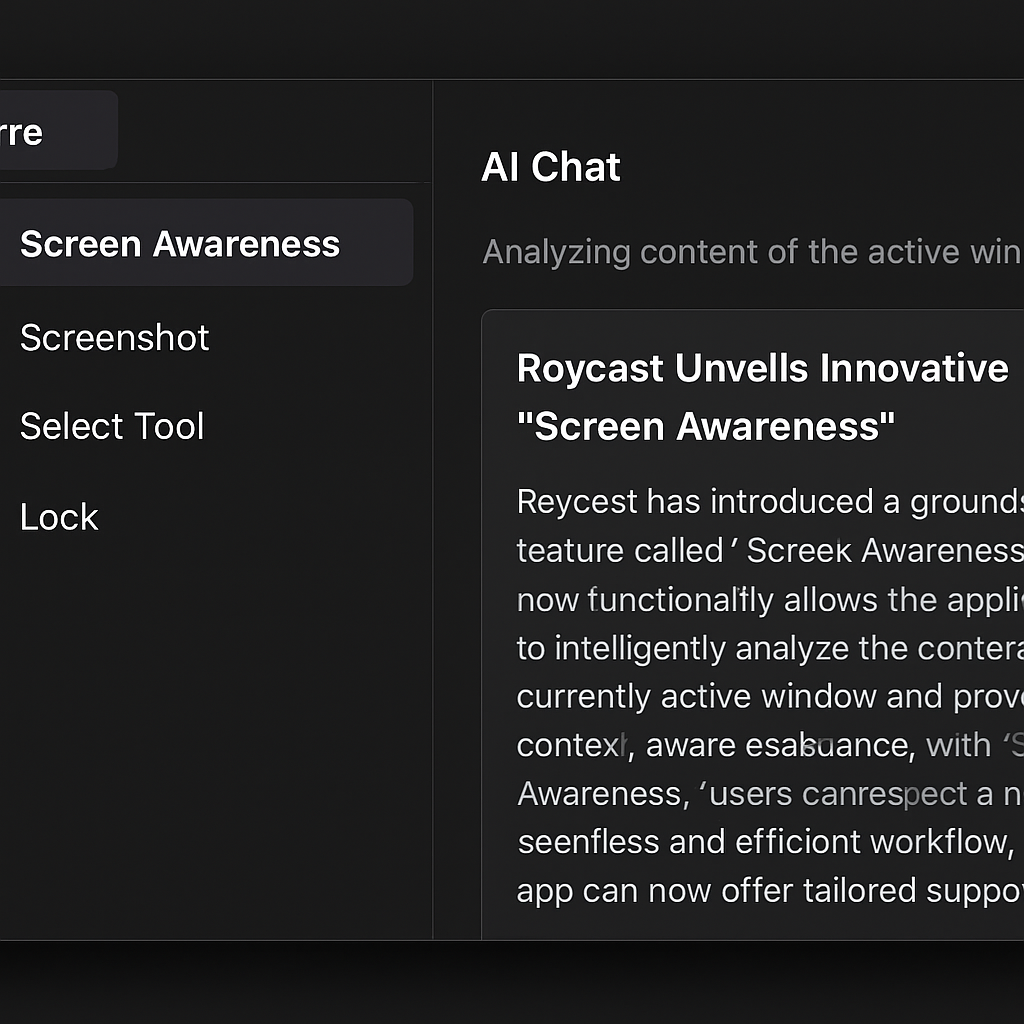This screenshot has width=1024, height=1024.
Task: Click the AI Chat heading
Action: pyautogui.click(x=550, y=167)
